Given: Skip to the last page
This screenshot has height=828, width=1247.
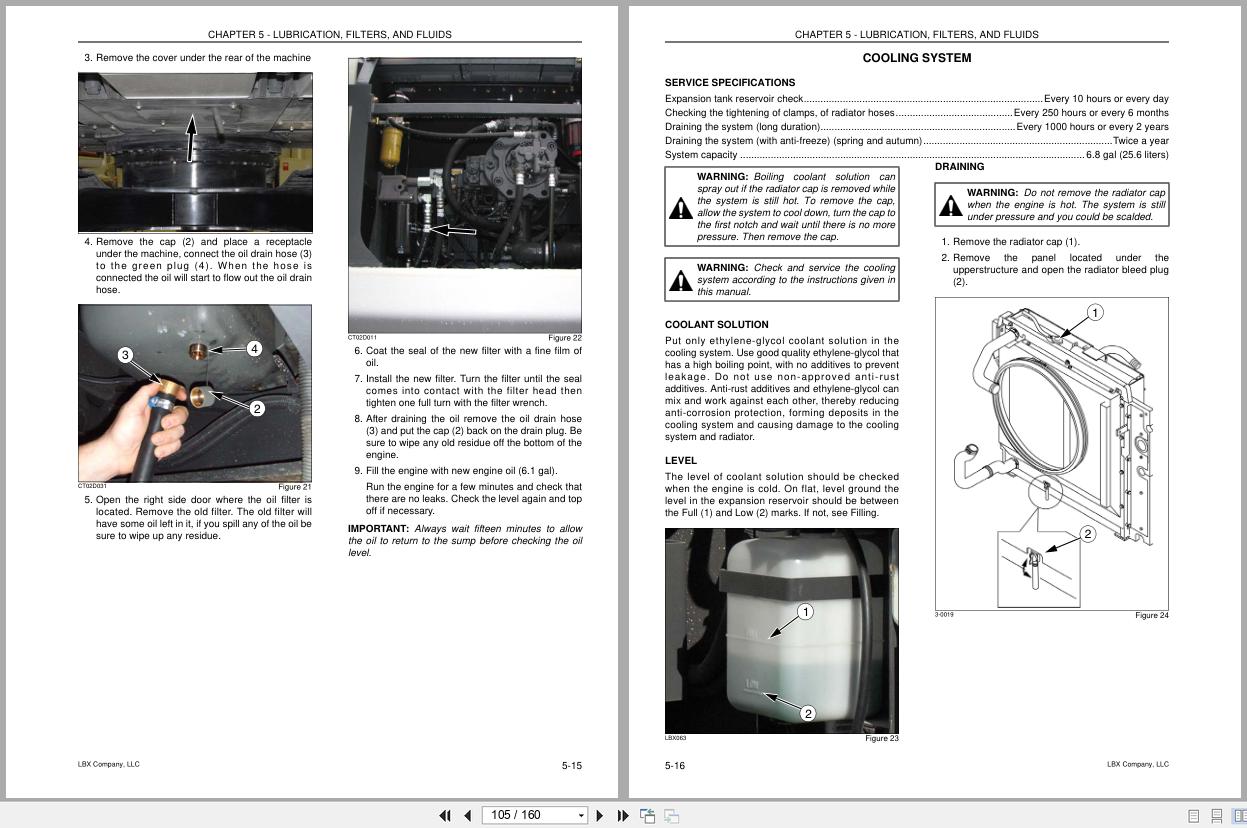Looking at the screenshot, I should pyautogui.click(x=622, y=815).
